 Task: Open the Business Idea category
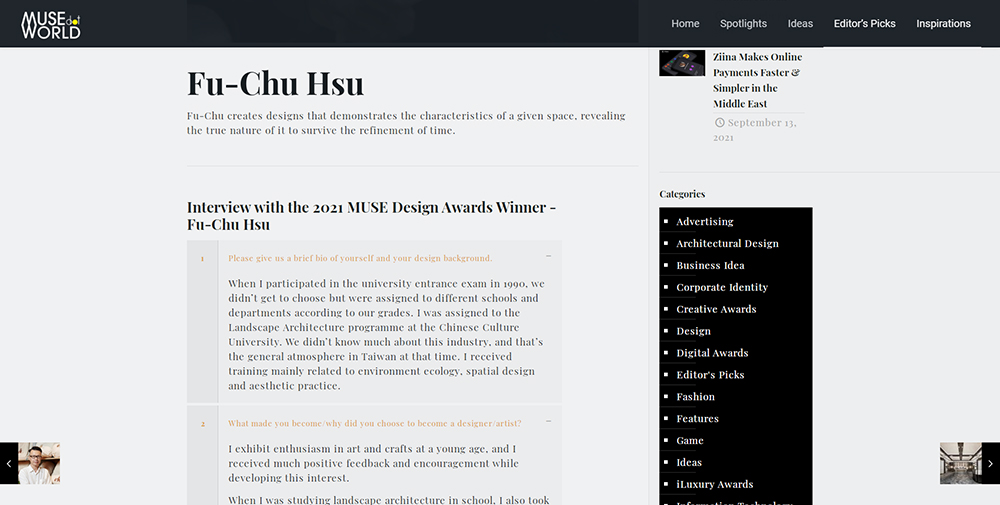(x=710, y=265)
